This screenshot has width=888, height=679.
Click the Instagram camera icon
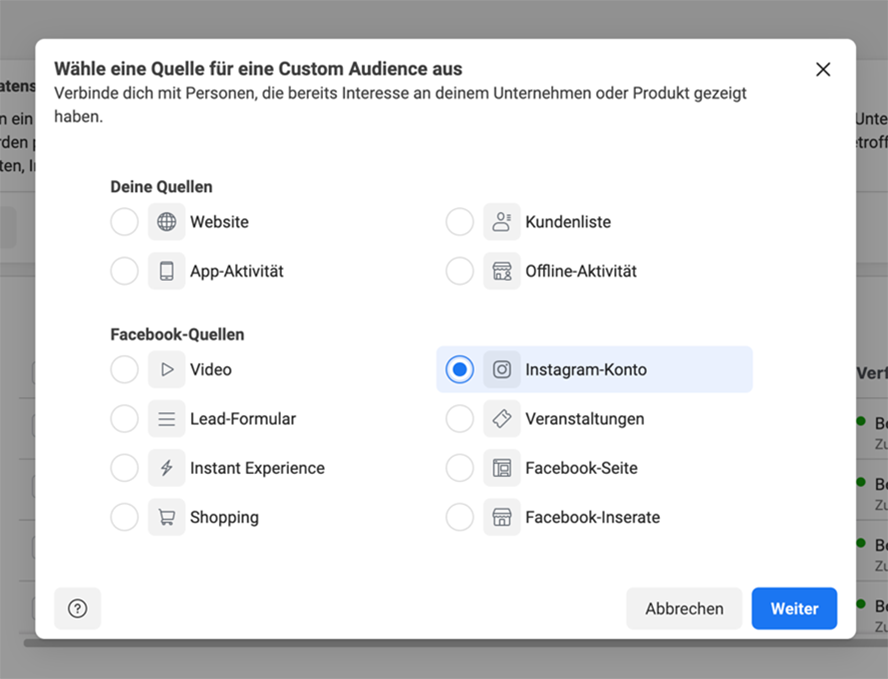click(502, 370)
